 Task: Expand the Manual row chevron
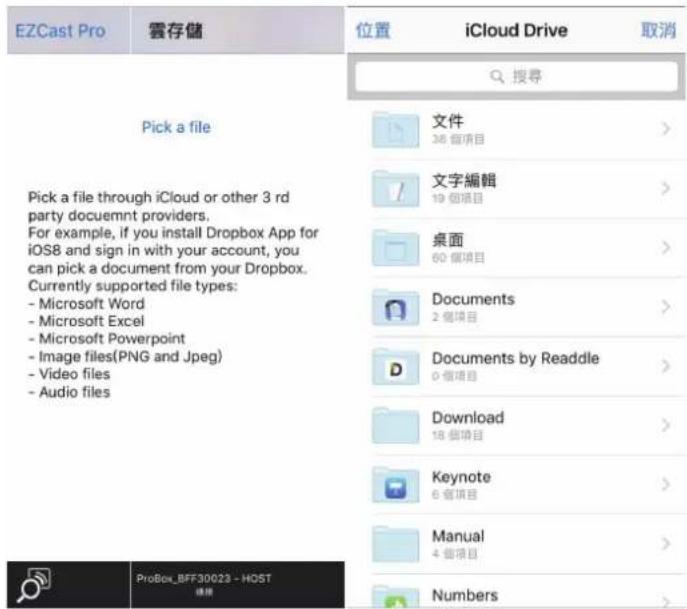click(666, 543)
